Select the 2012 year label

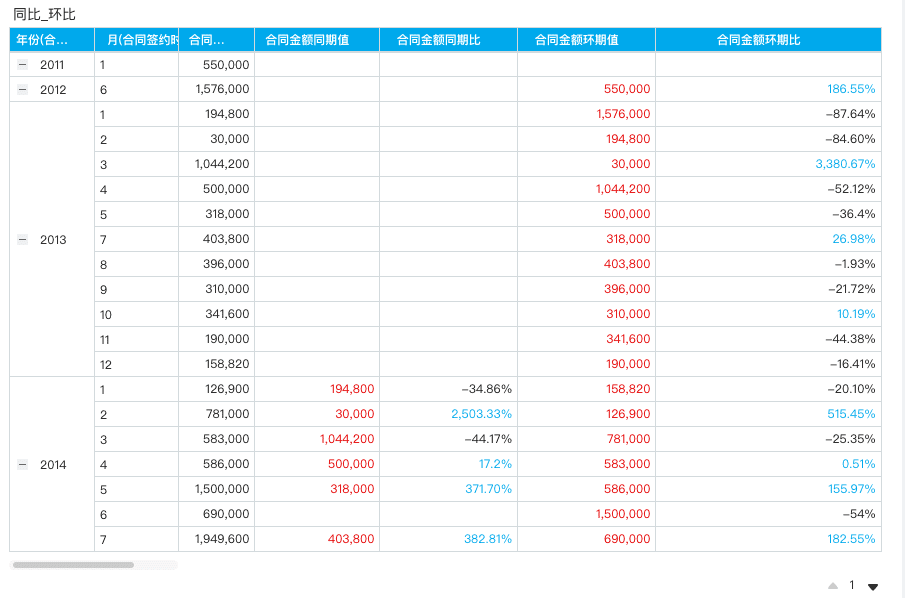(53, 89)
